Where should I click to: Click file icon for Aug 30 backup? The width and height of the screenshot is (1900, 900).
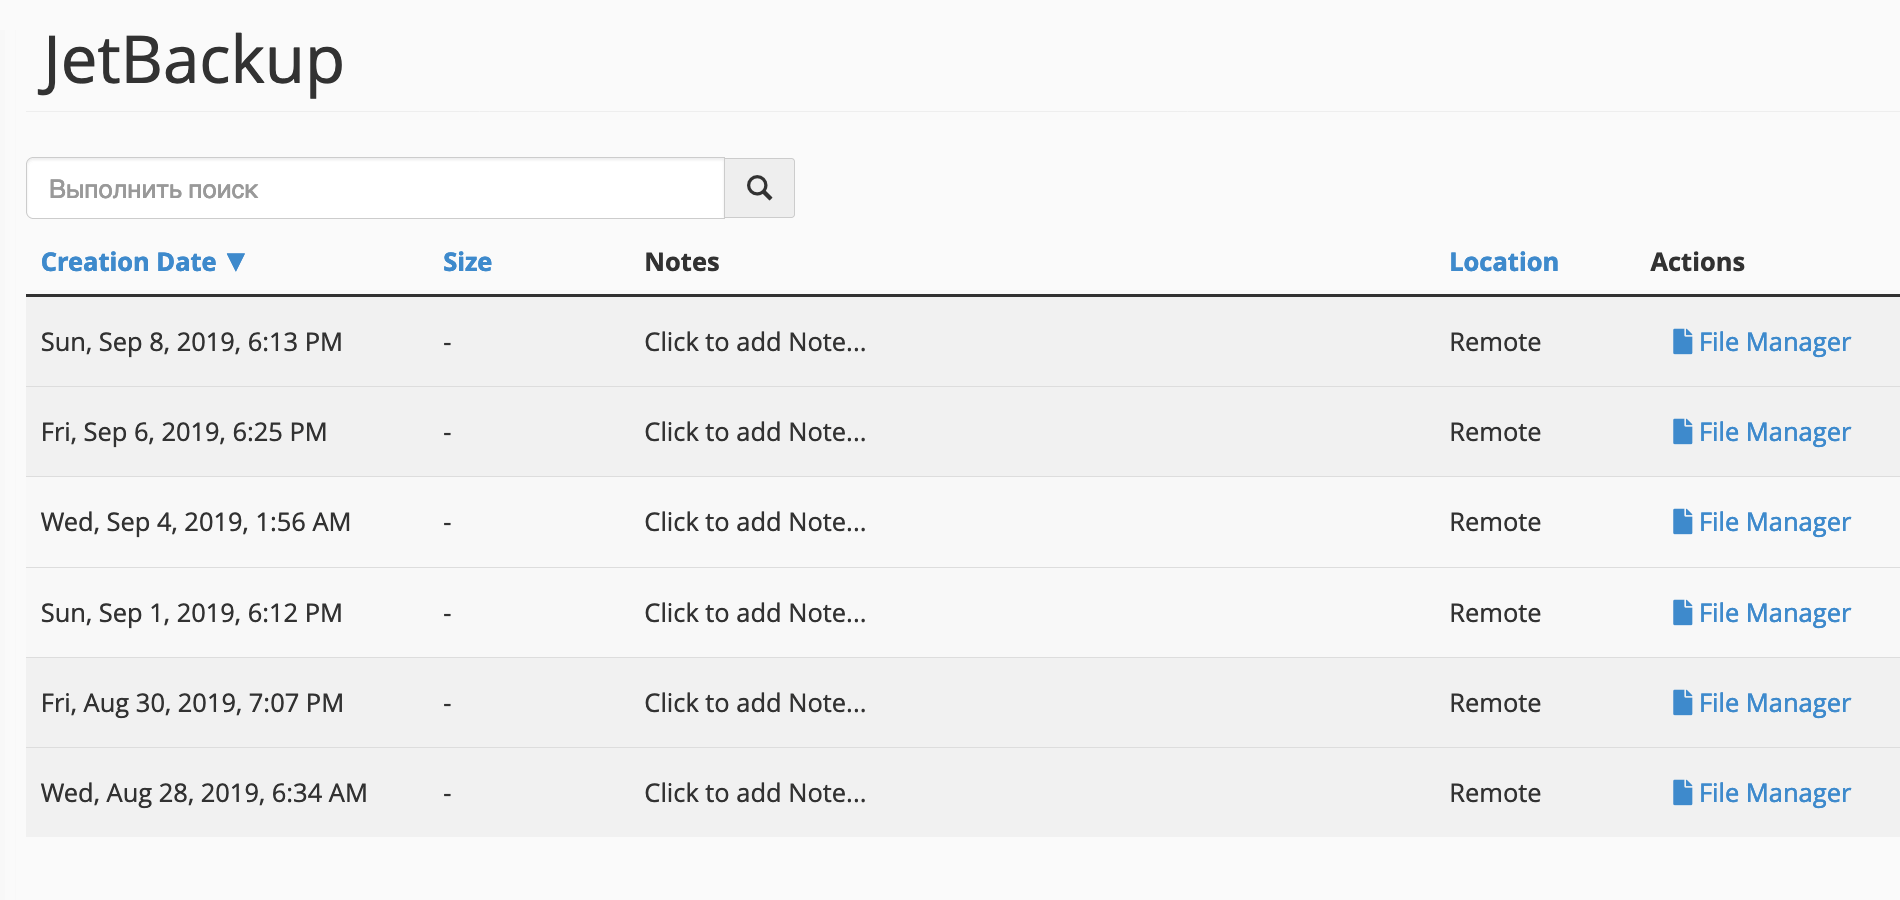click(x=1682, y=702)
